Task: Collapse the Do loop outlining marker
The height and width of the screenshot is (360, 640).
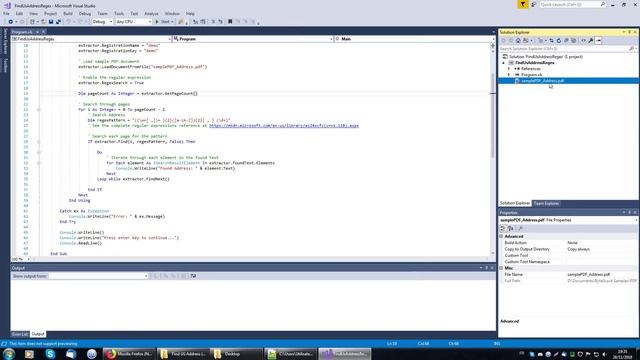Action: click(39, 152)
